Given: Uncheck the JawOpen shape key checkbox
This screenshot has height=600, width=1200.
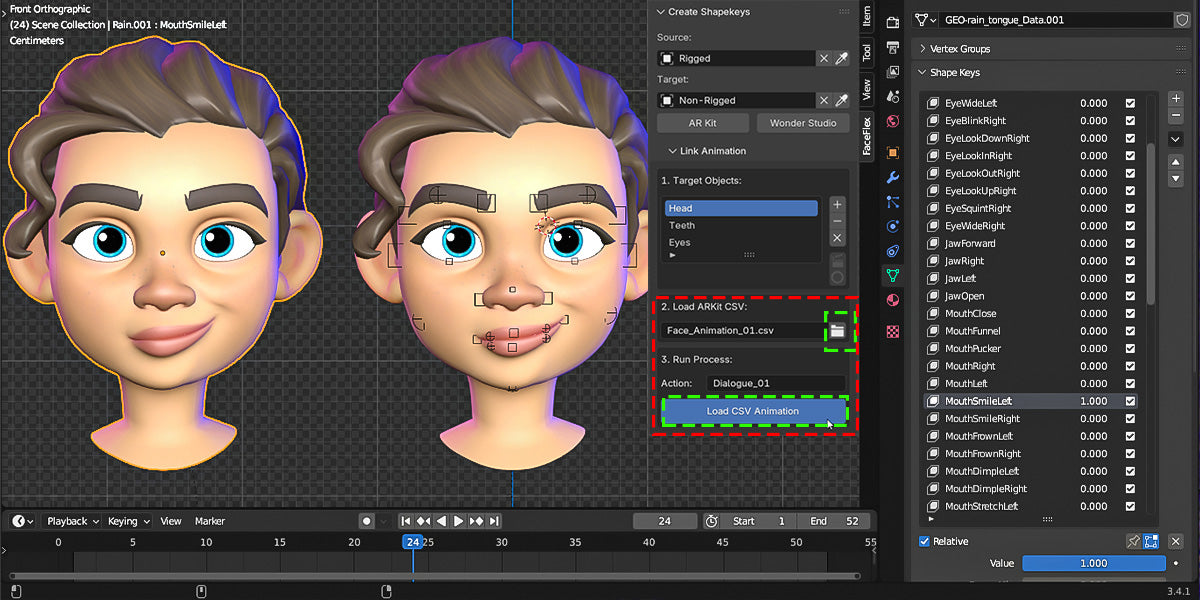Looking at the screenshot, I should pyautogui.click(x=1130, y=296).
